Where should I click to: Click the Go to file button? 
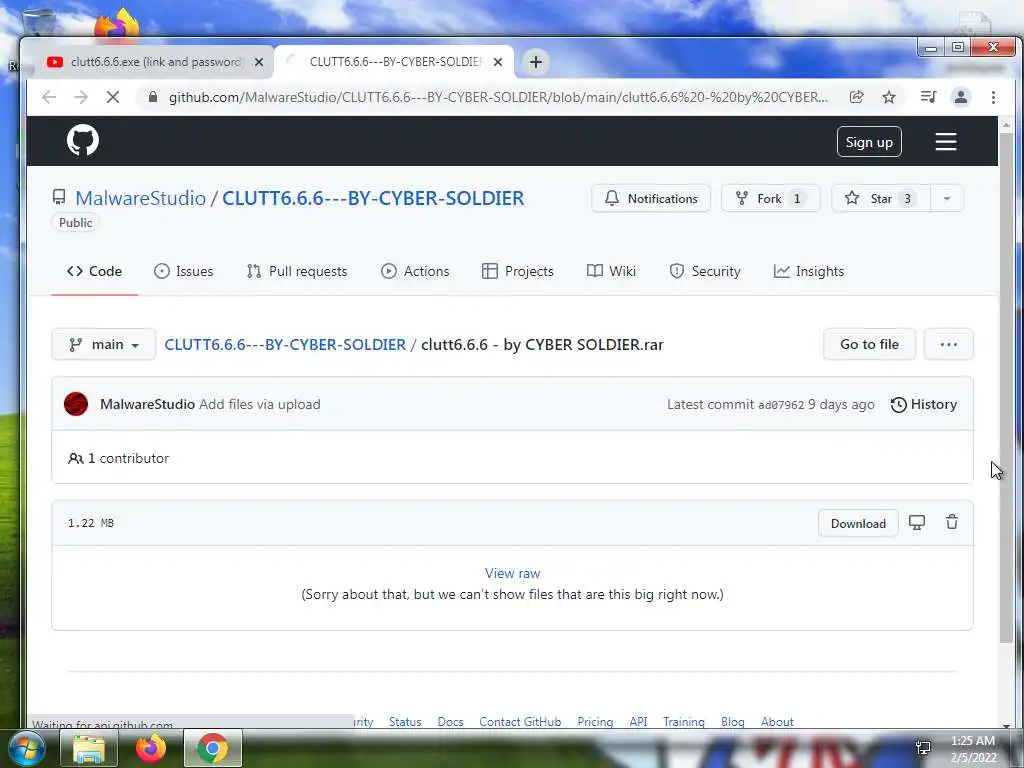[869, 344]
